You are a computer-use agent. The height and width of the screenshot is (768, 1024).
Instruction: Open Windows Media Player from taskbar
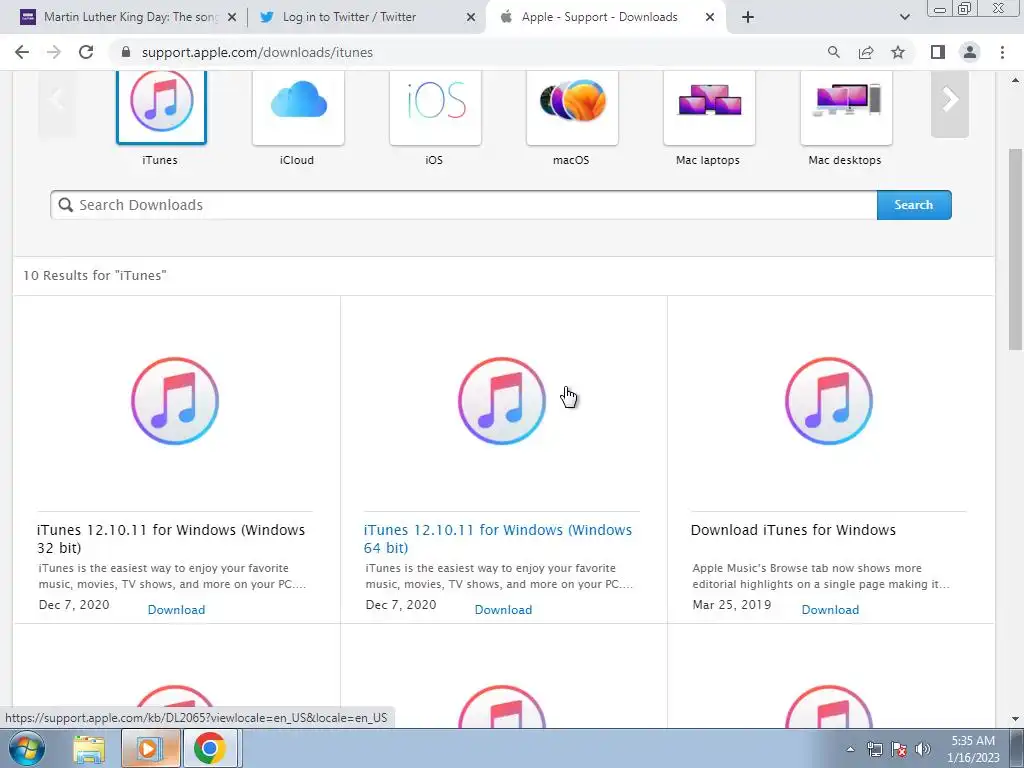tap(150, 749)
